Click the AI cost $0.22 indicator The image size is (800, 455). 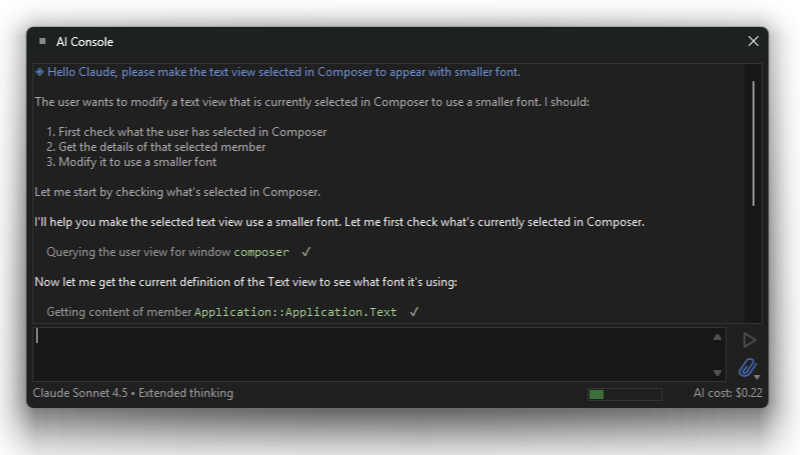pos(728,393)
